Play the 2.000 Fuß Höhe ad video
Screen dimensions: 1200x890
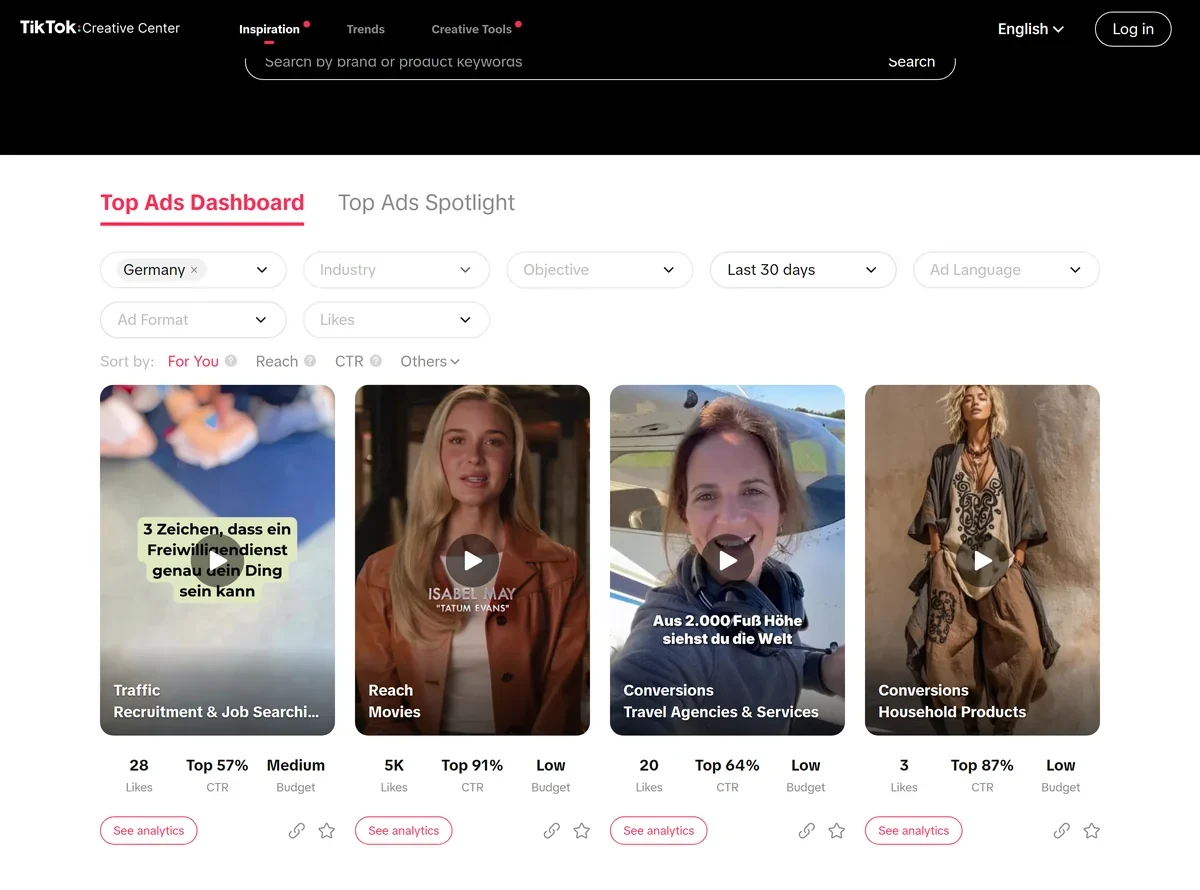tap(728, 561)
